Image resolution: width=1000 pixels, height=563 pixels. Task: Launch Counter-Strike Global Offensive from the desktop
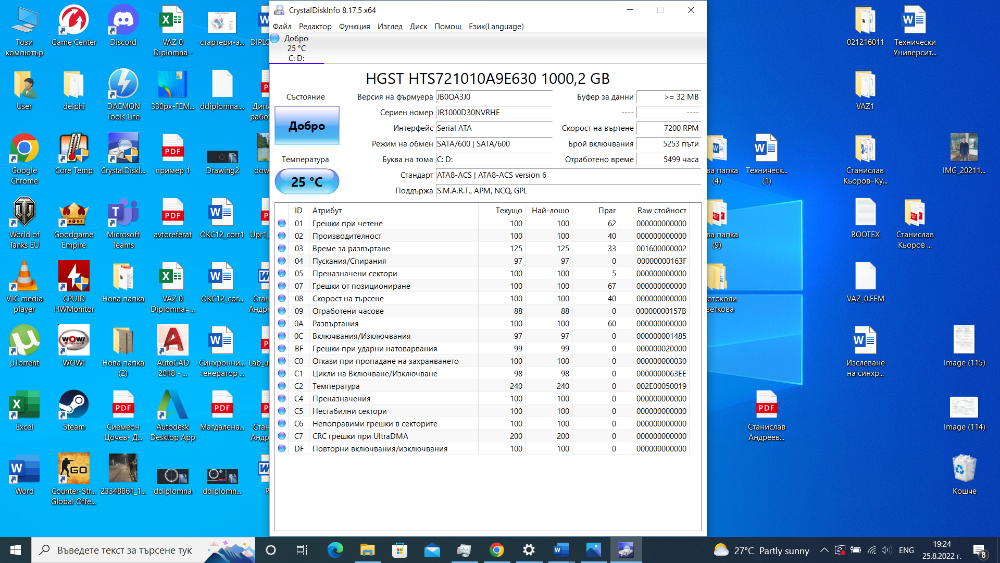click(74, 479)
